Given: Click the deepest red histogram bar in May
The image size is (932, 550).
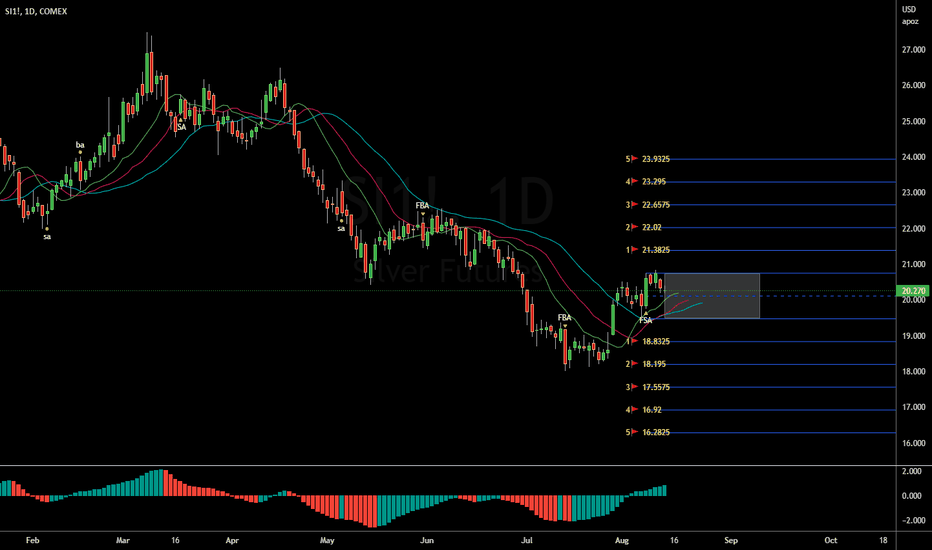Looking at the screenshot, I should pos(372,511).
